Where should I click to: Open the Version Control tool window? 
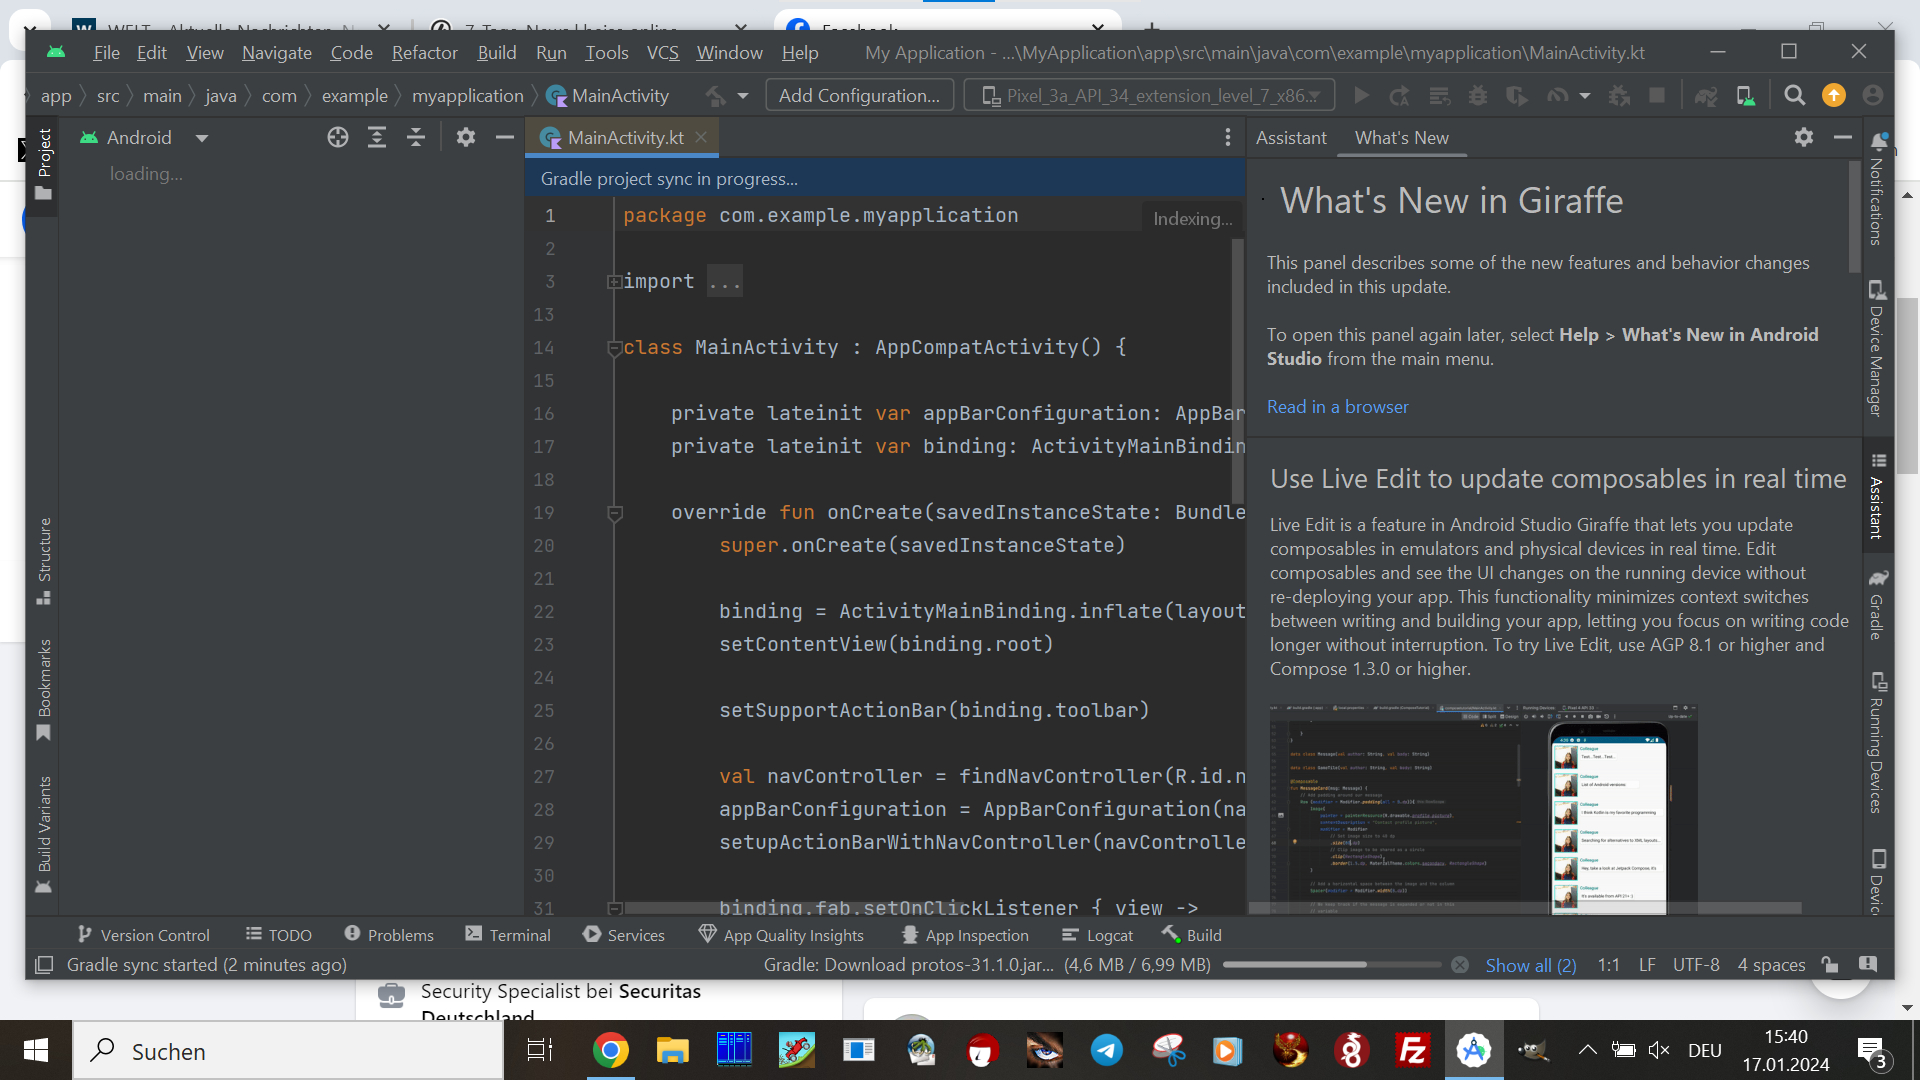[144, 935]
